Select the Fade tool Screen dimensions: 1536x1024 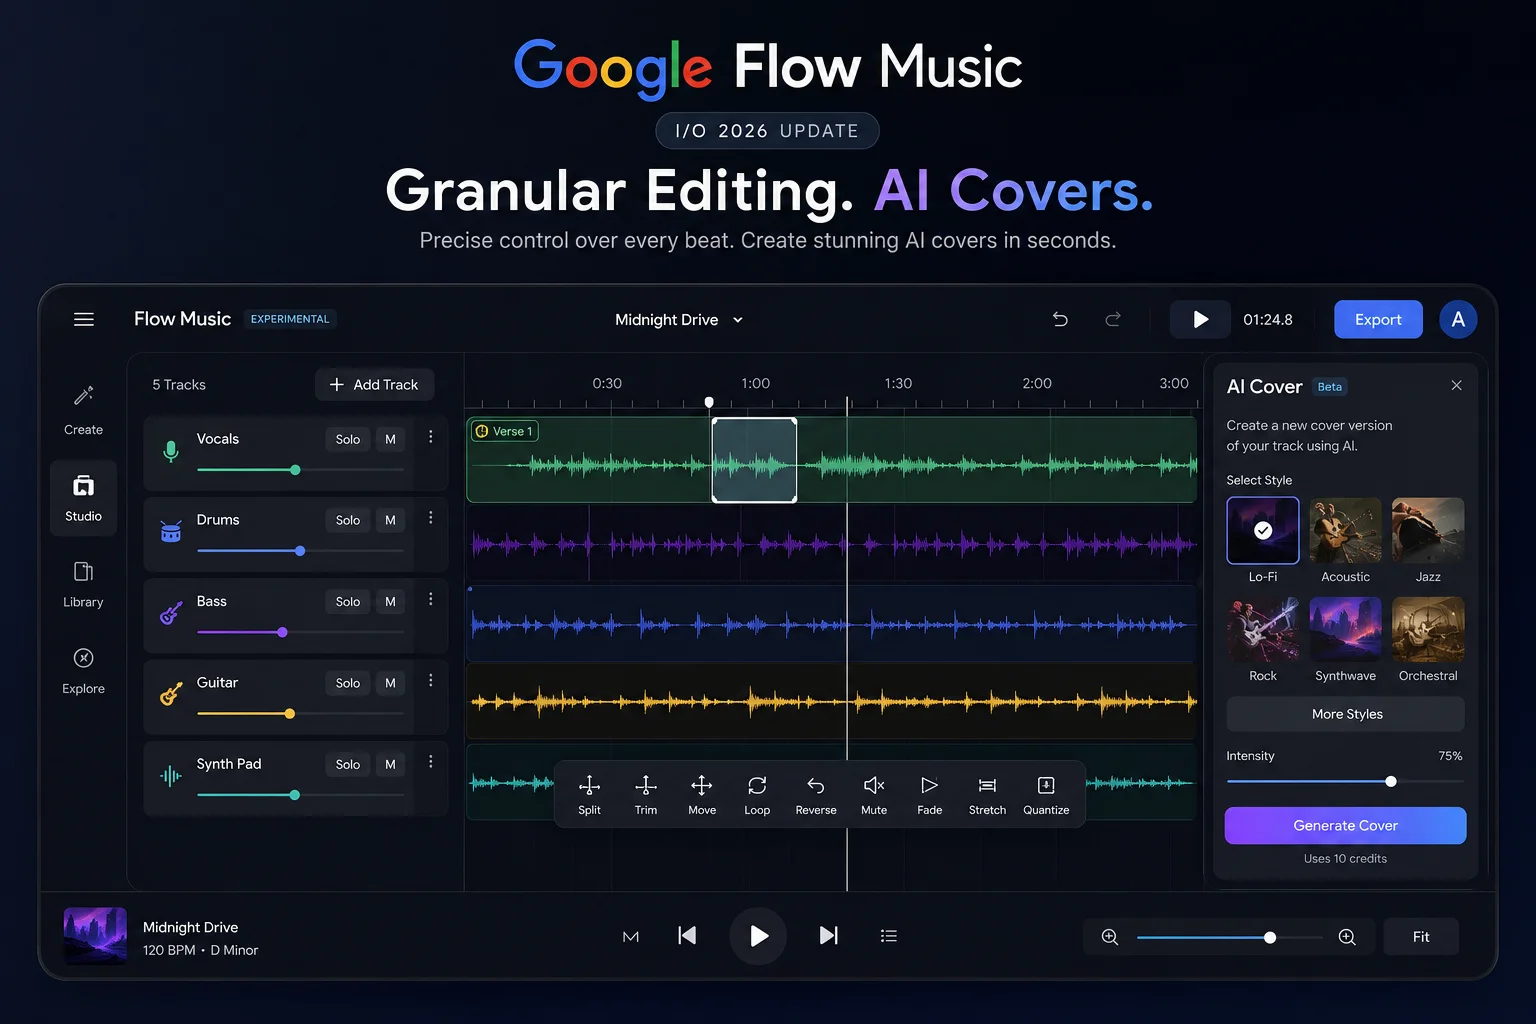(x=930, y=795)
